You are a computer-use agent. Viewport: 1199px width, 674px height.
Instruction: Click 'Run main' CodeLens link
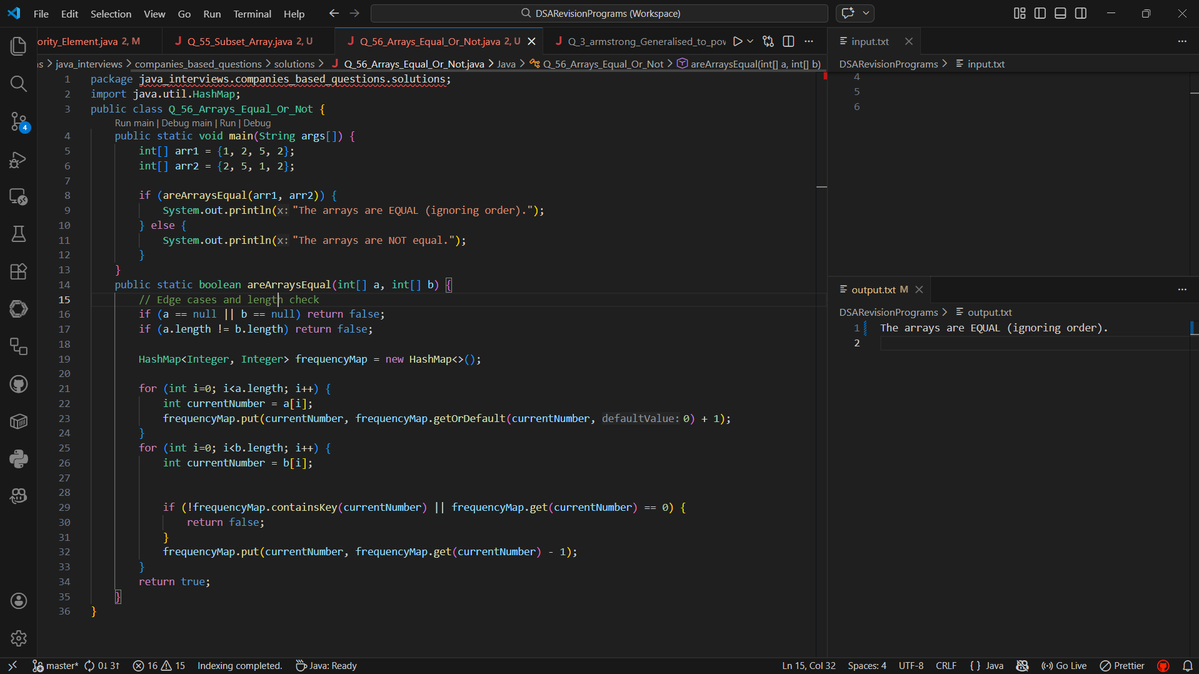click(134, 122)
